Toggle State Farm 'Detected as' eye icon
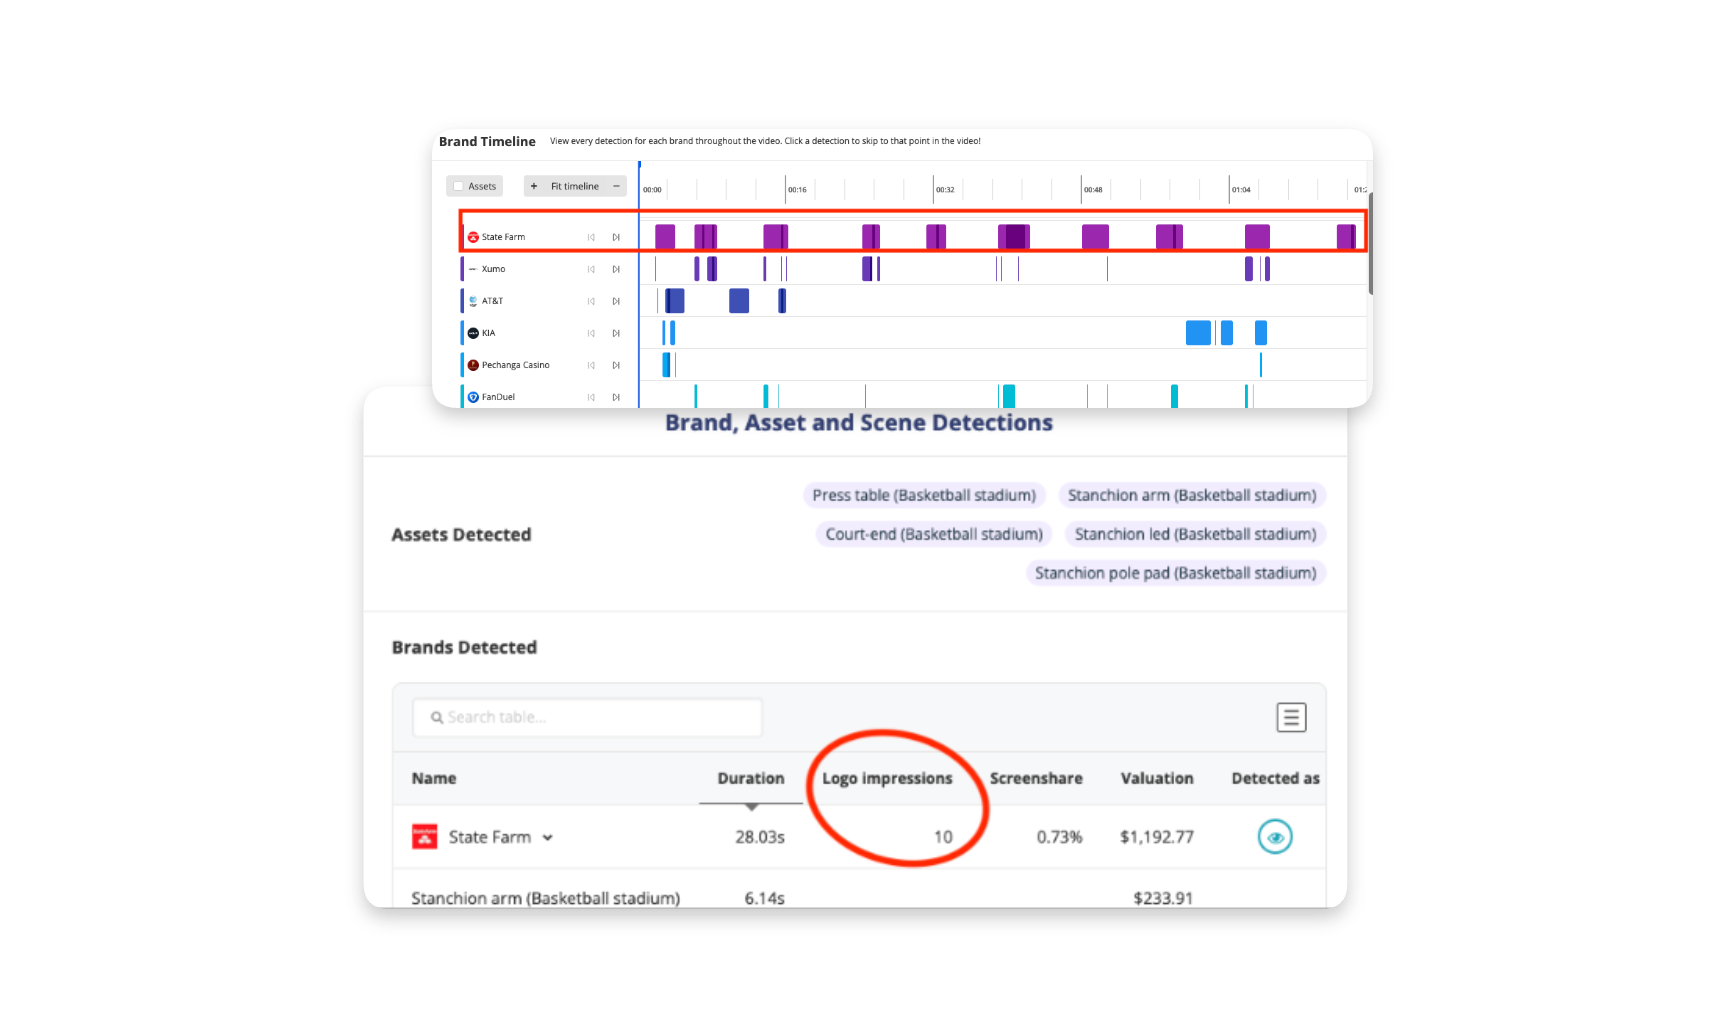 [1275, 837]
